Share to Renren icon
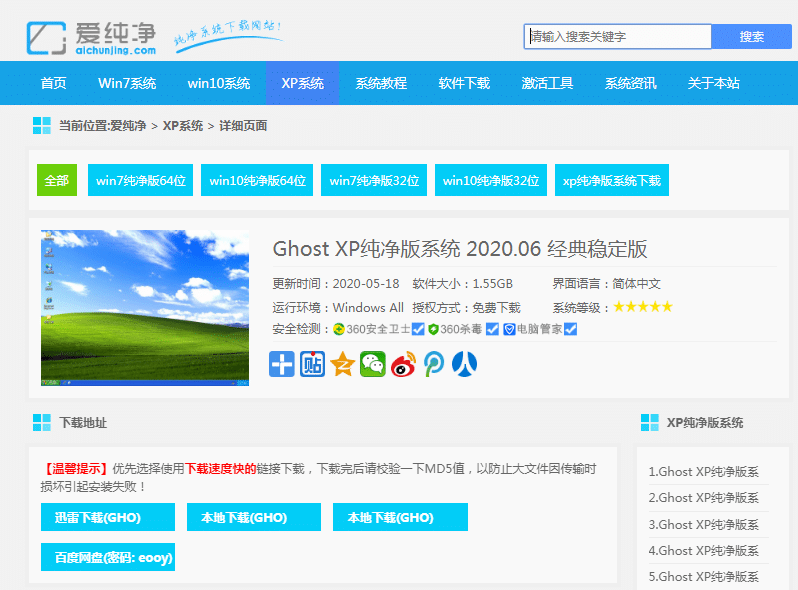Viewport: 798px width, 590px height. pos(464,364)
